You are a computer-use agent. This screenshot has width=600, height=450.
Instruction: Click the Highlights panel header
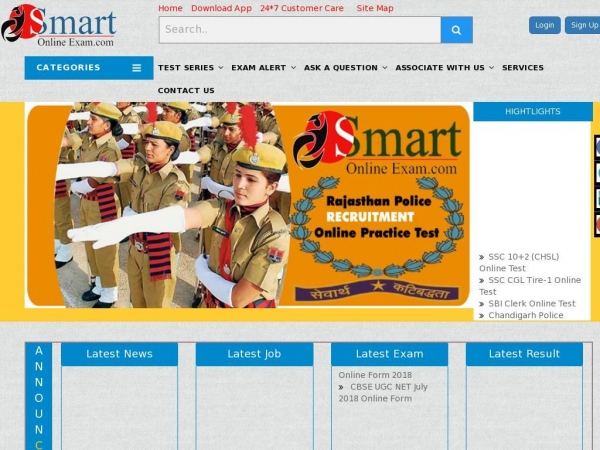click(533, 111)
